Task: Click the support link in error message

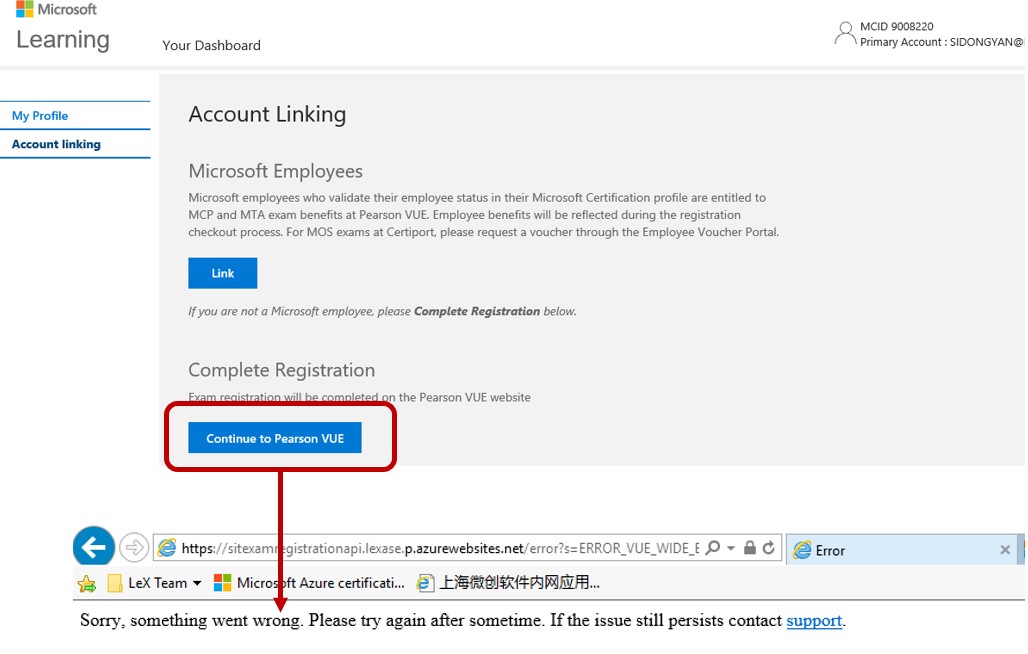Action: point(814,621)
